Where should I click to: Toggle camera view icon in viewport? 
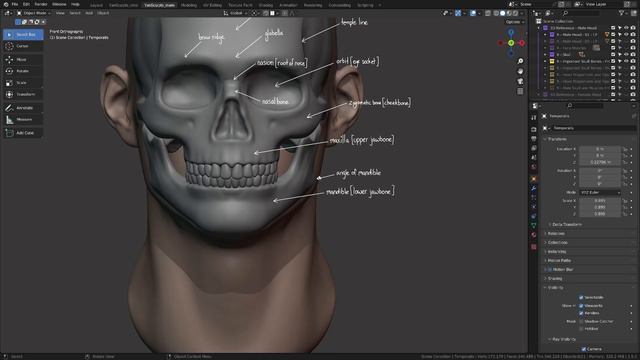(520, 82)
